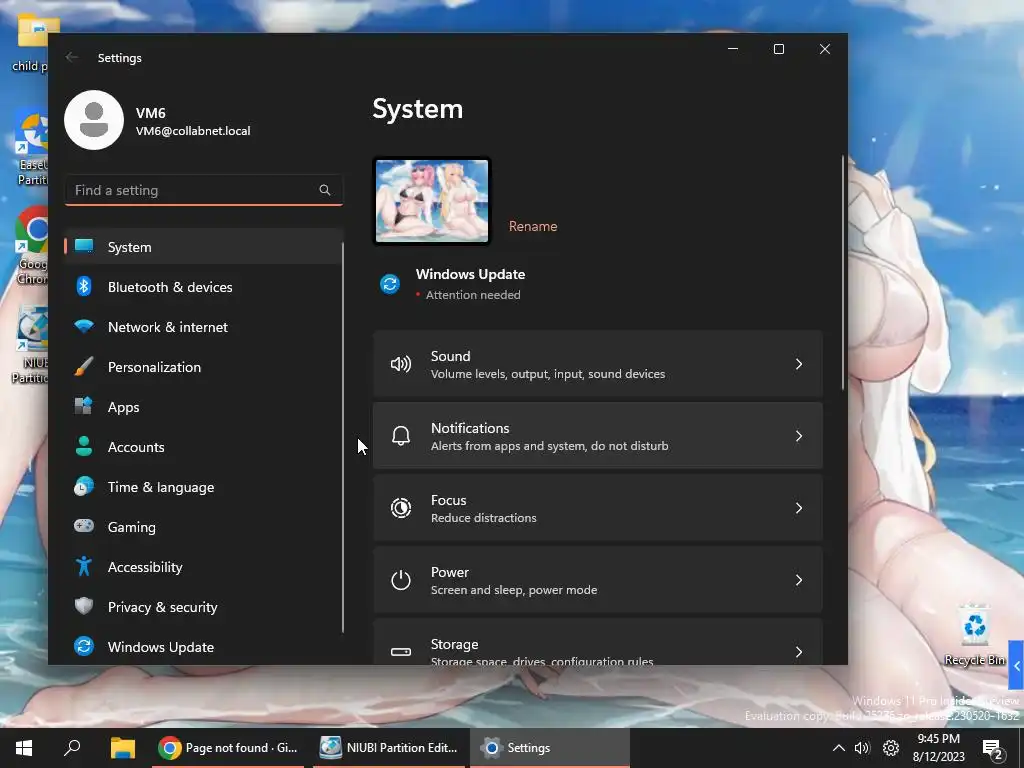Open the Recycle Bin desktop icon
The height and width of the screenshot is (768, 1024).
point(974,635)
